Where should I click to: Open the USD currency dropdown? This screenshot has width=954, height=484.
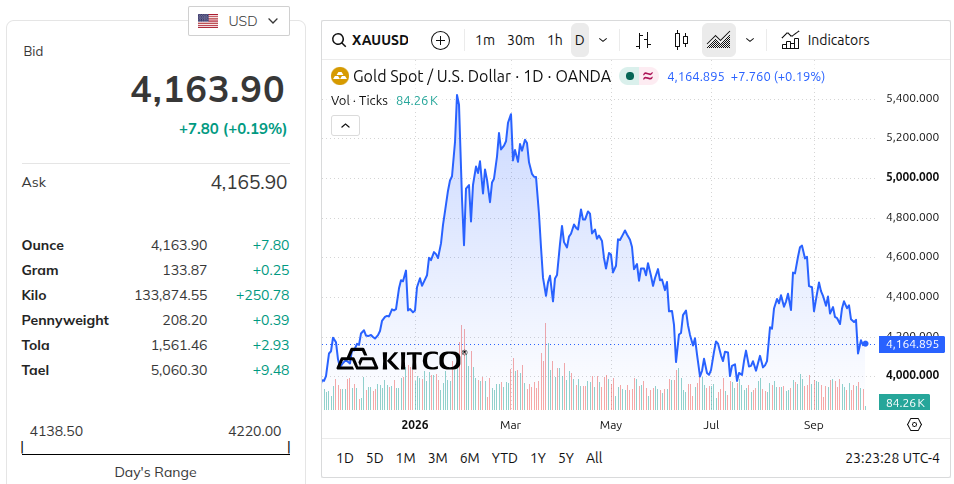238,21
